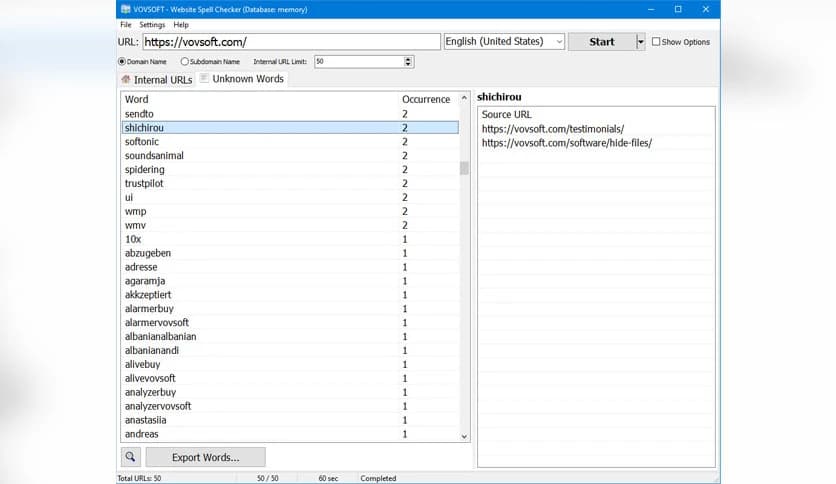Click the 'Total URLs: 50' status text
The image size is (836, 484).
(139, 478)
